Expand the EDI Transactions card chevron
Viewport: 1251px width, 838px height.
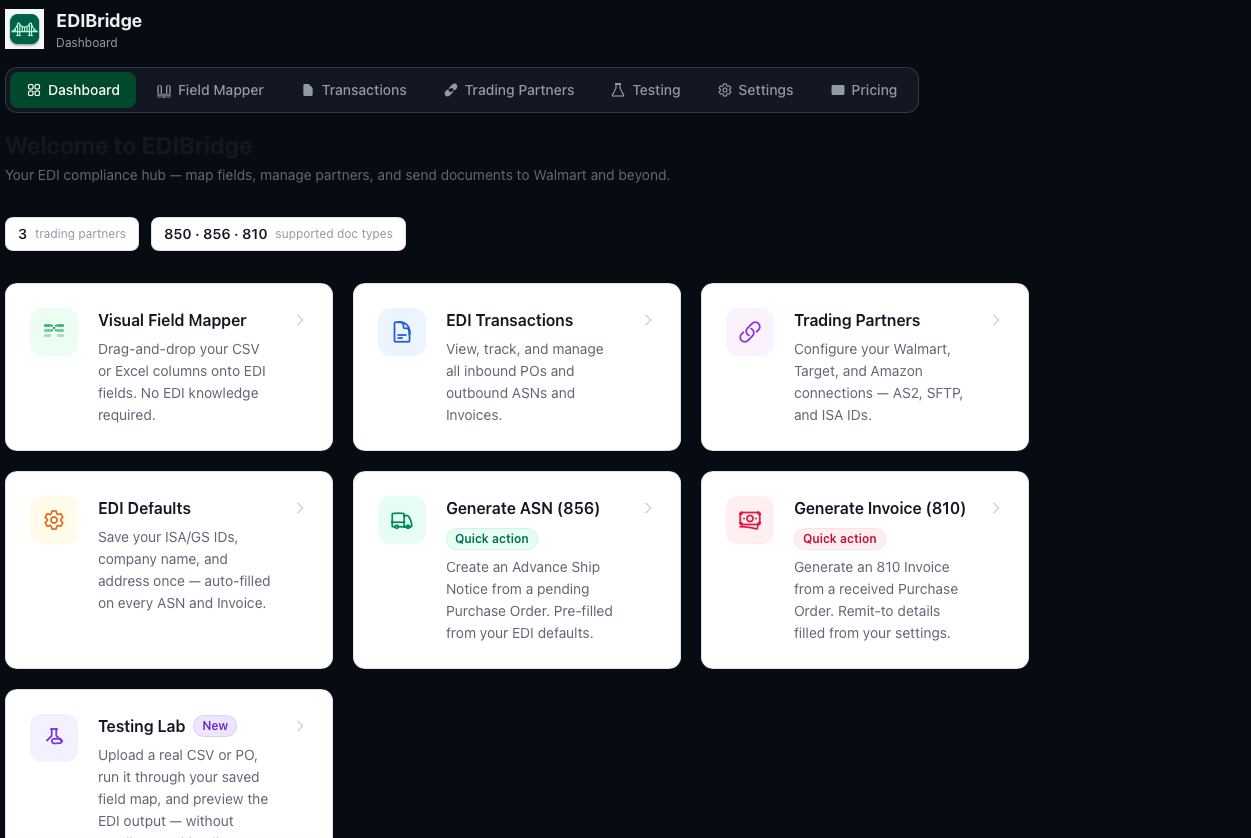point(648,320)
